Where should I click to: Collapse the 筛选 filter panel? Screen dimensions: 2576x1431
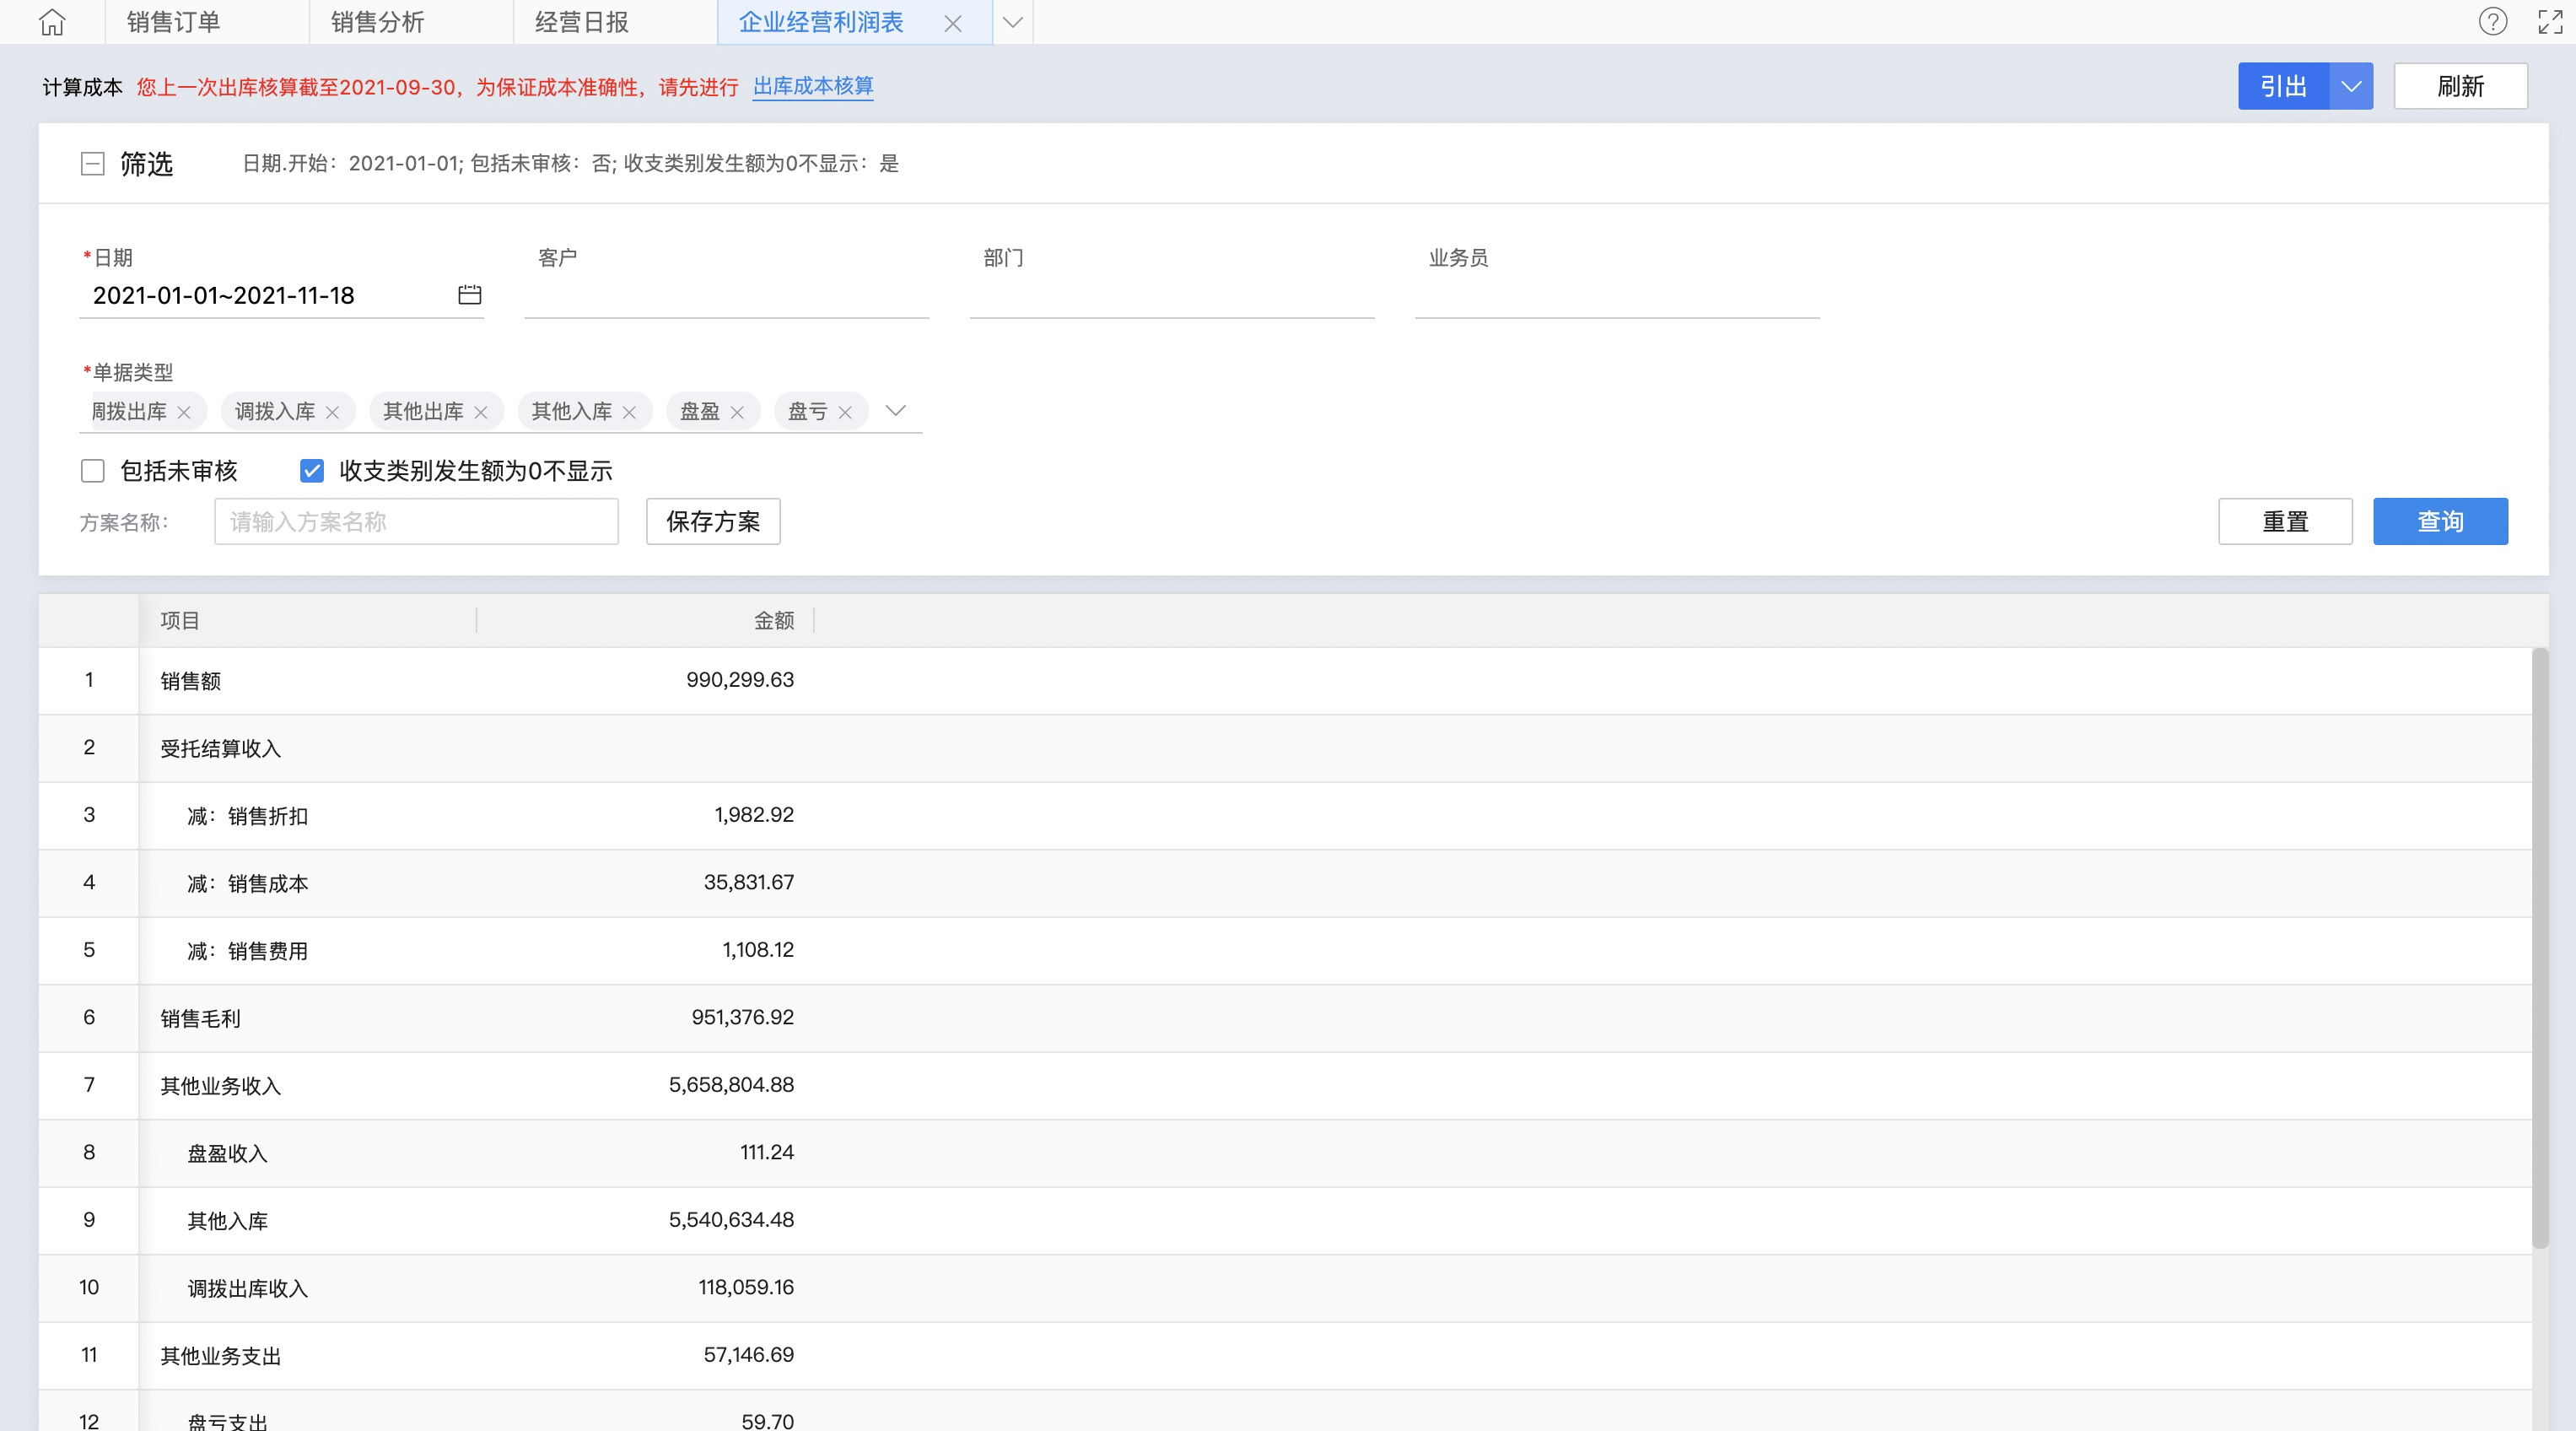click(x=93, y=164)
